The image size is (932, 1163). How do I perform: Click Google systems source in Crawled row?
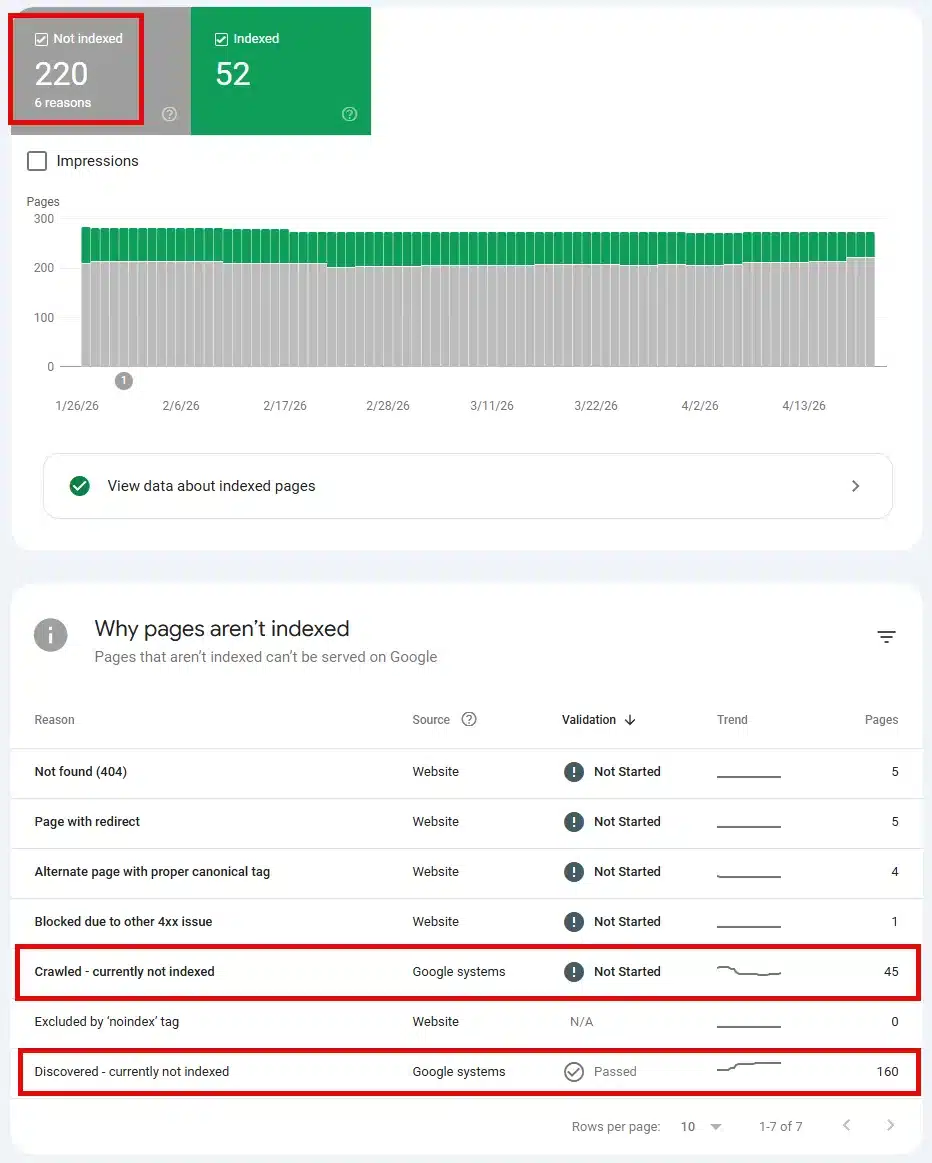coord(459,972)
